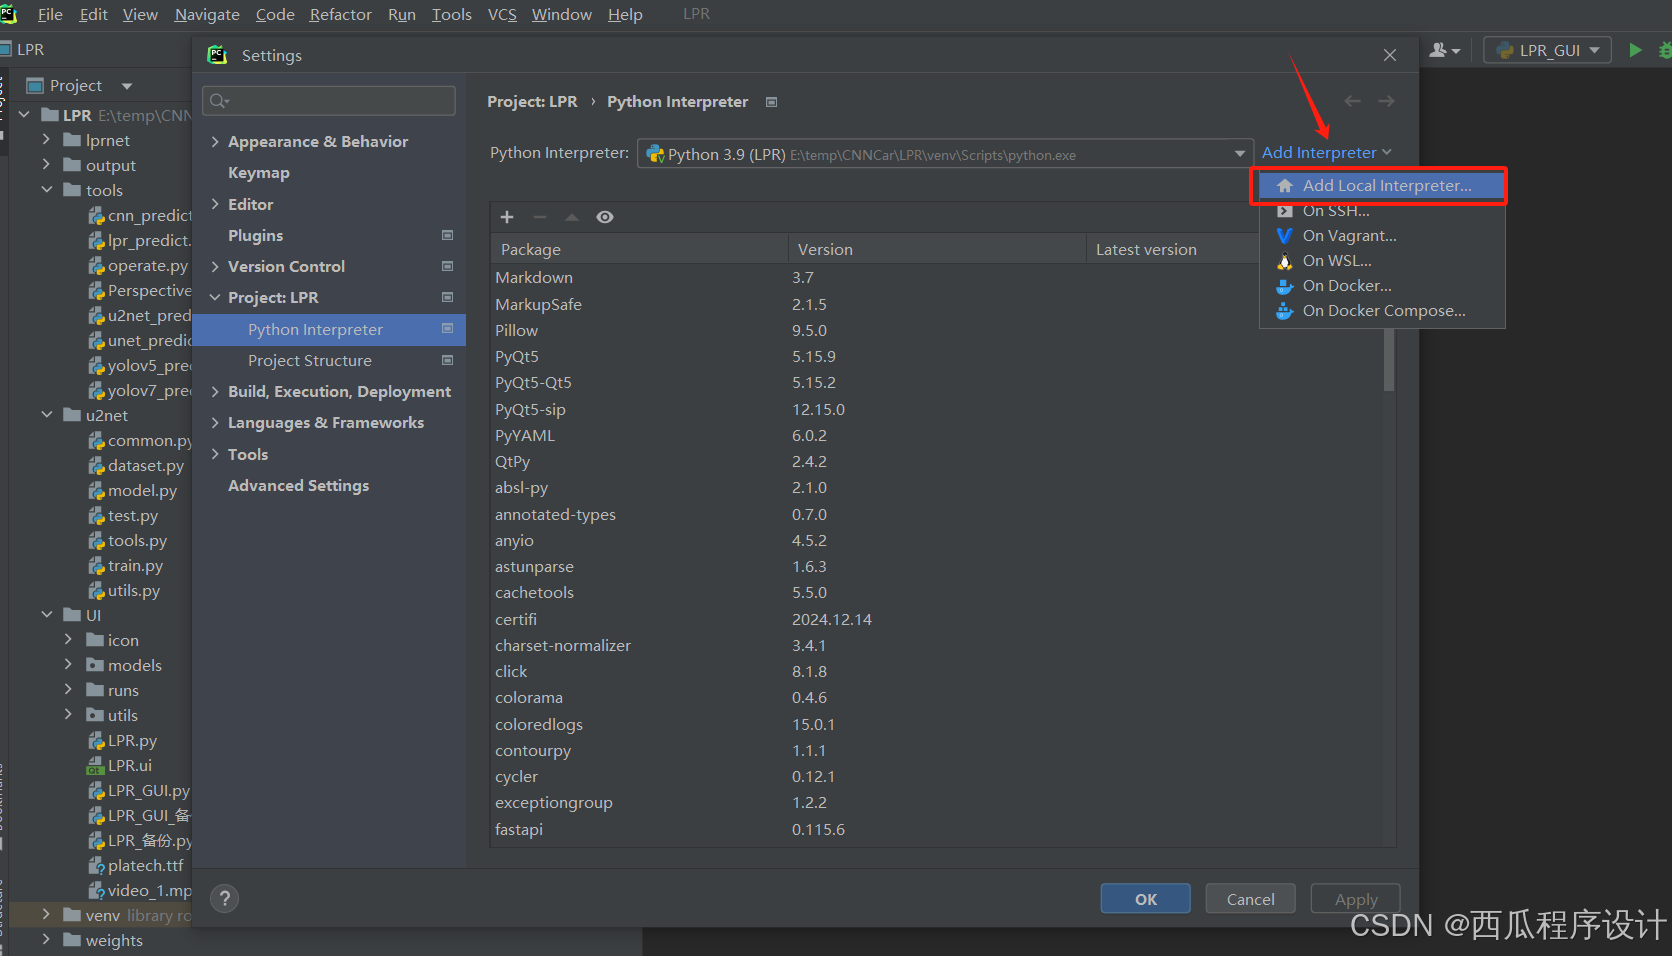
Task: Click the On SSH interpreter icon
Action: tap(1285, 211)
